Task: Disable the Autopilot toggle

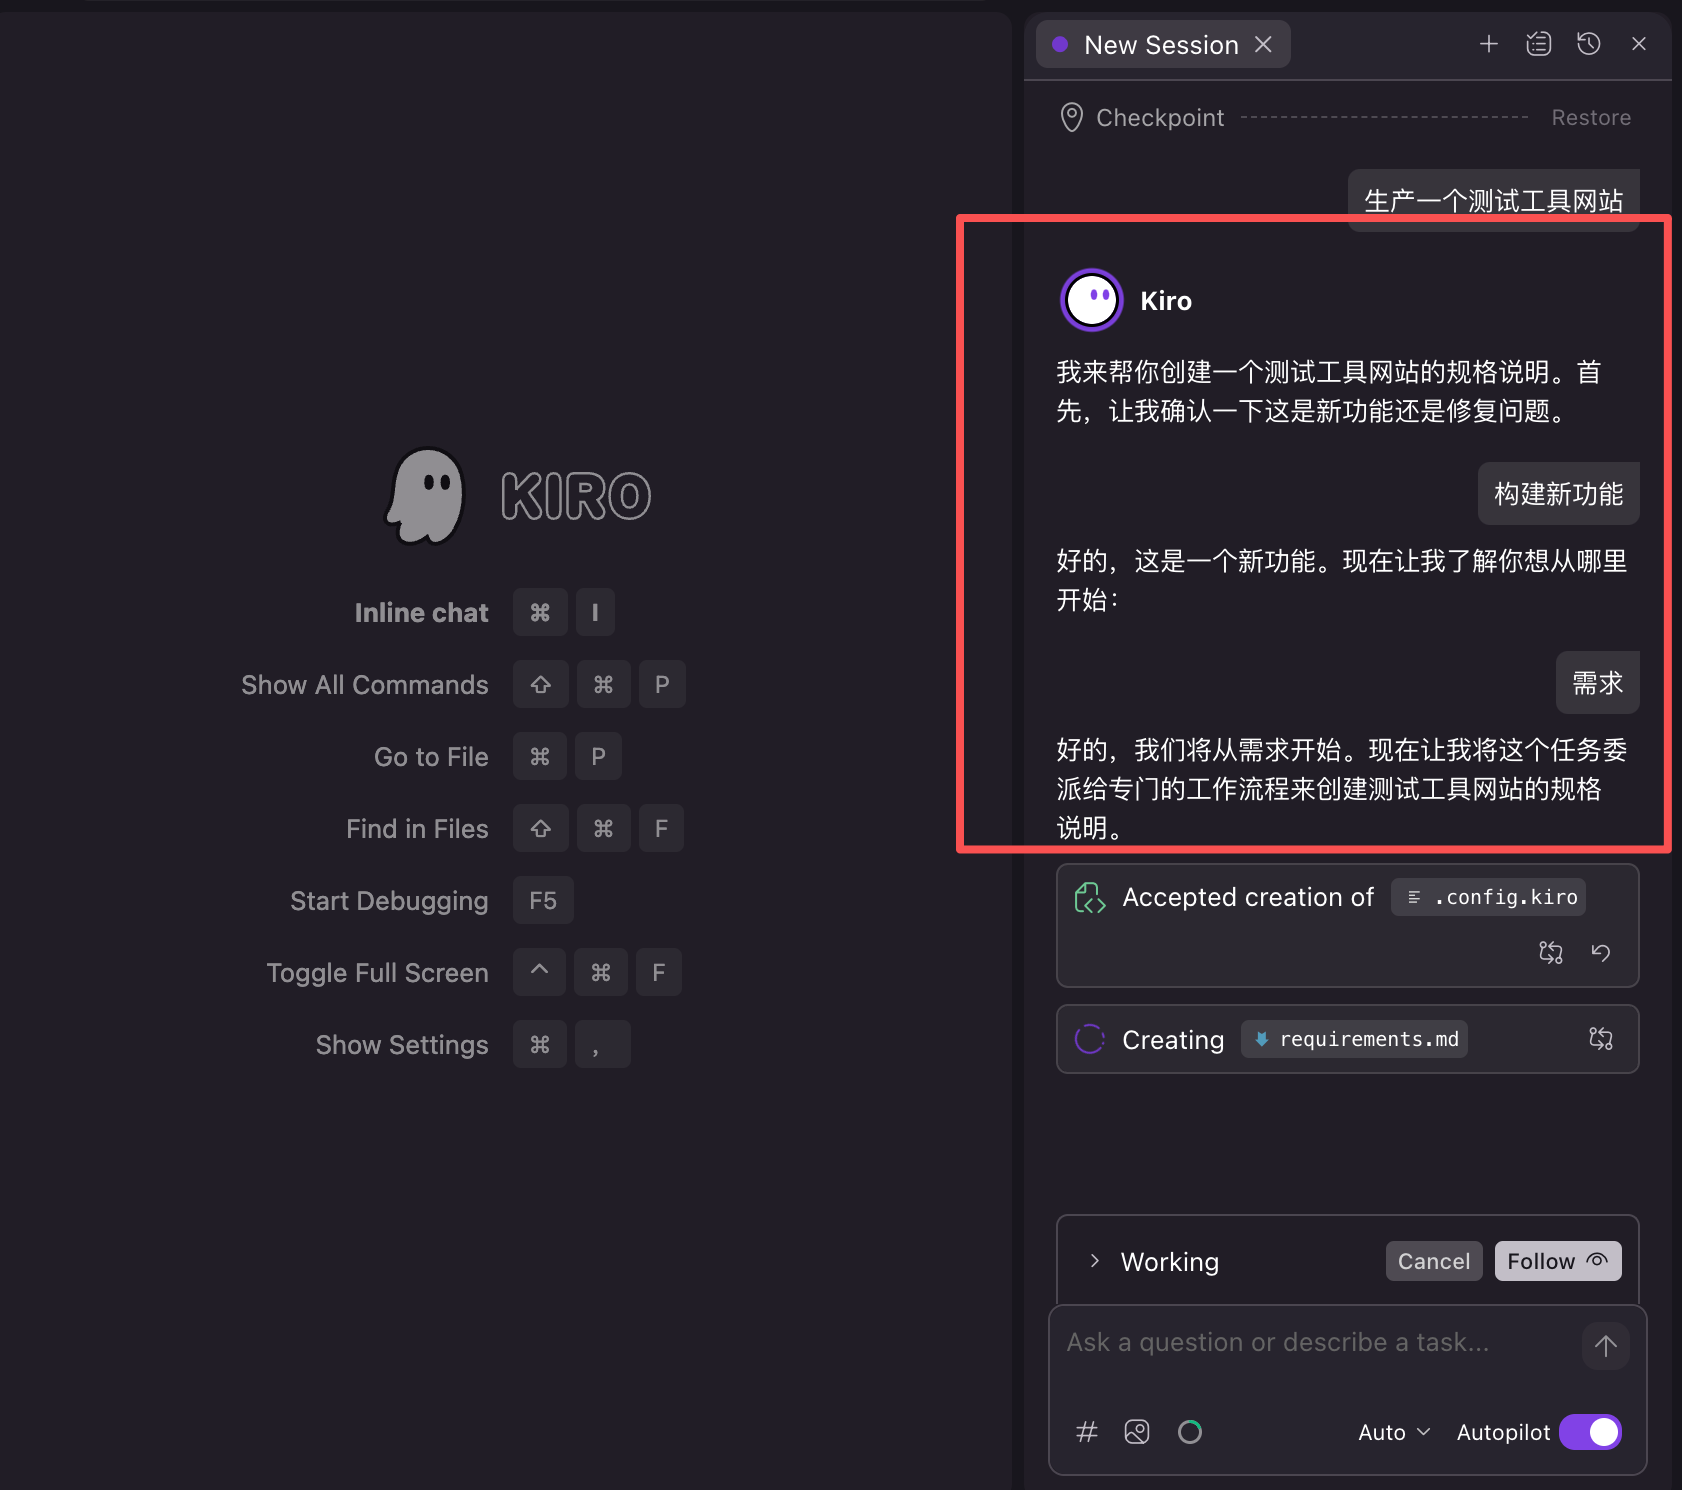Action: 1590,1431
